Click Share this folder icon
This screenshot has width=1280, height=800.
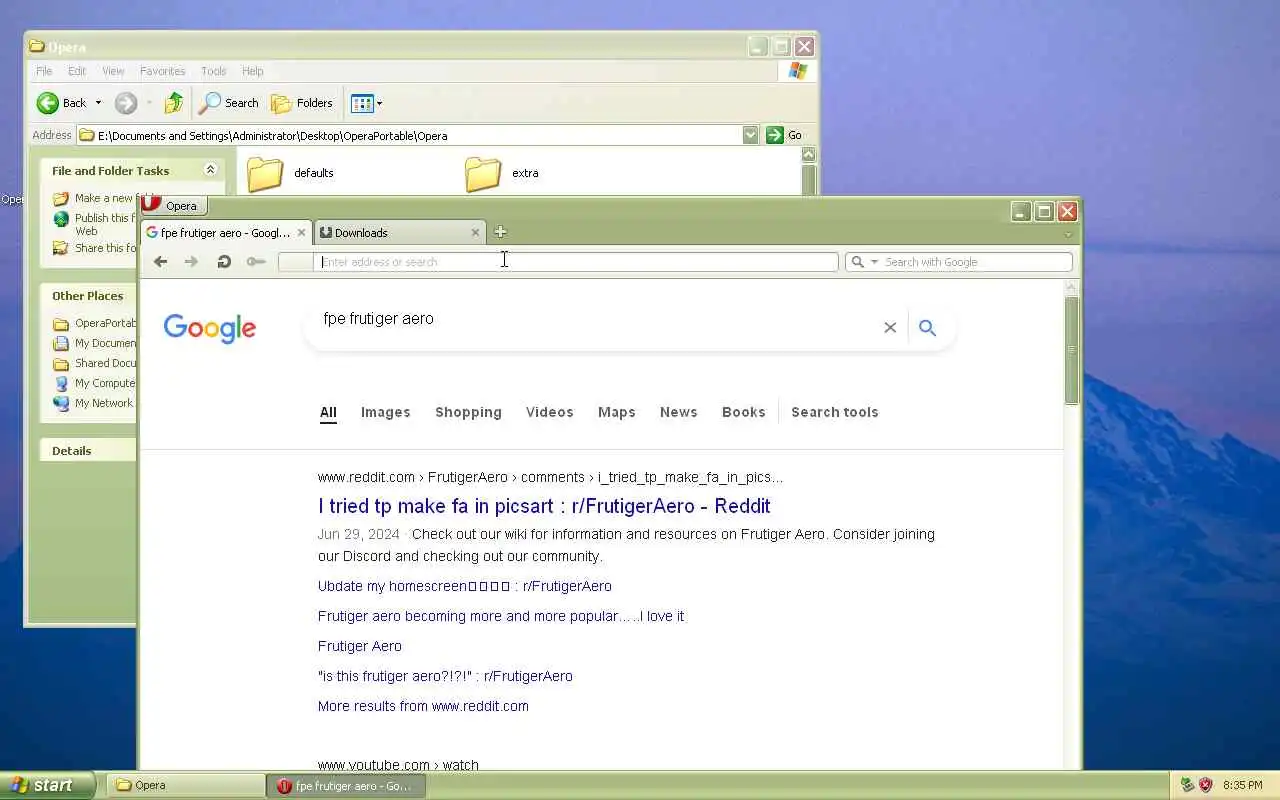point(61,248)
